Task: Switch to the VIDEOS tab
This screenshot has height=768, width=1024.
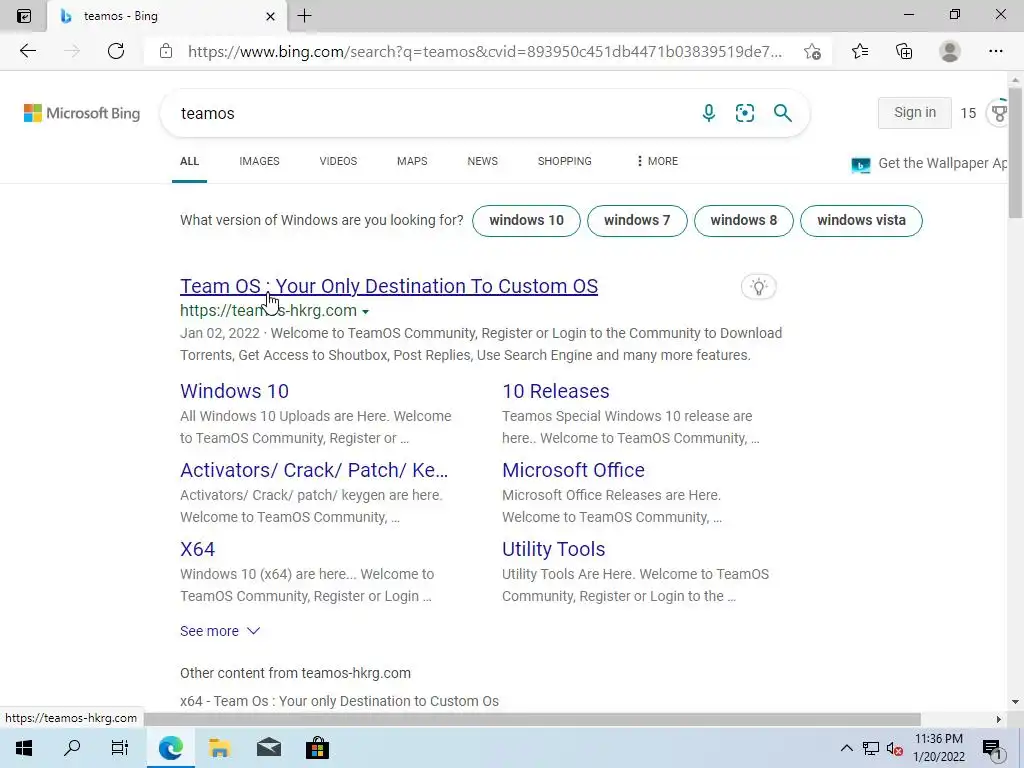Action: [338, 161]
